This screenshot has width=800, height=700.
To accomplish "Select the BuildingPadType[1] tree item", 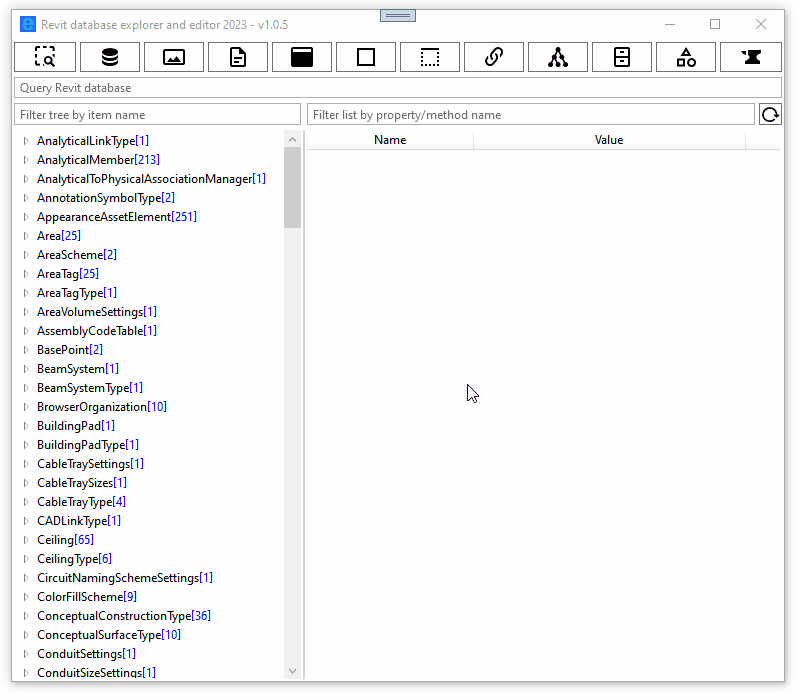I will 88,445.
